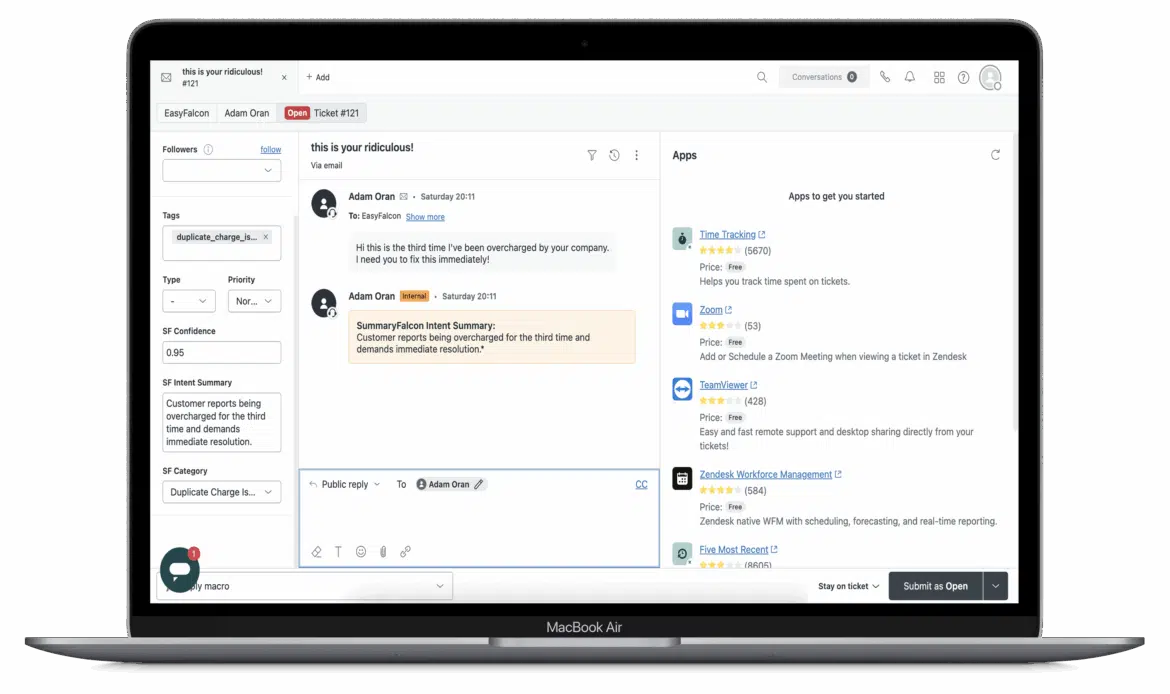The image size is (1170, 694).
Task: Remove the duplicate_charge_is tag
Action: [x=266, y=237]
